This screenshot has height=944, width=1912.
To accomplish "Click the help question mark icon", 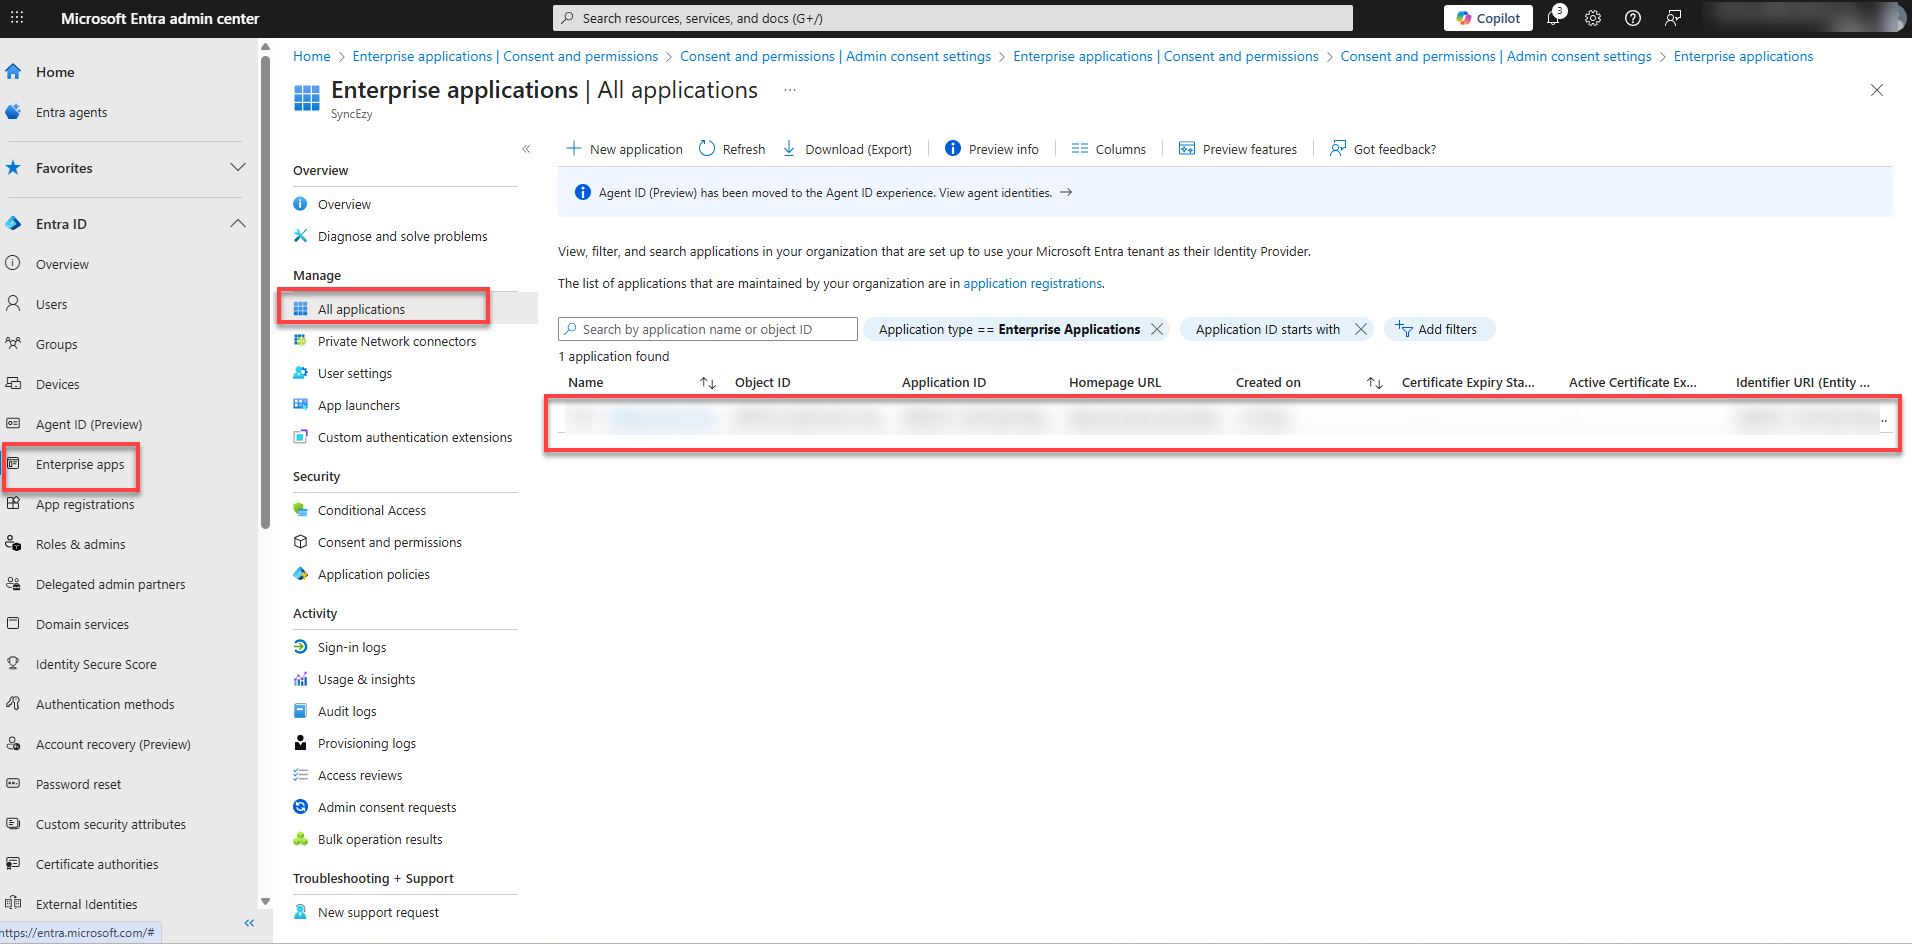I will [x=1633, y=18].
